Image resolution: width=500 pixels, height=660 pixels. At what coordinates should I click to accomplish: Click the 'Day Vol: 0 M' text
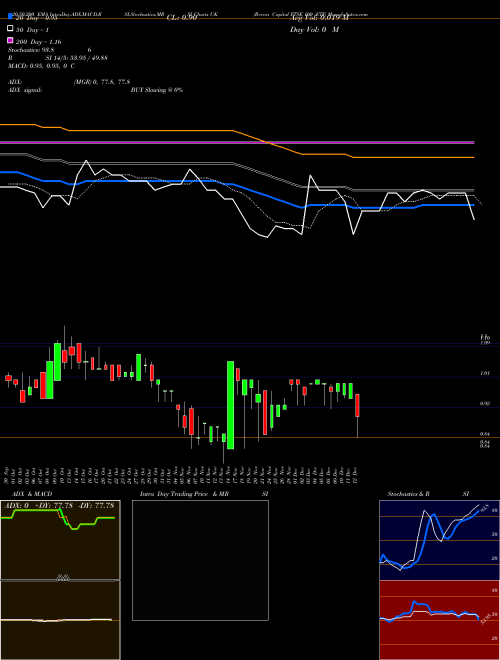pos(314,30)
